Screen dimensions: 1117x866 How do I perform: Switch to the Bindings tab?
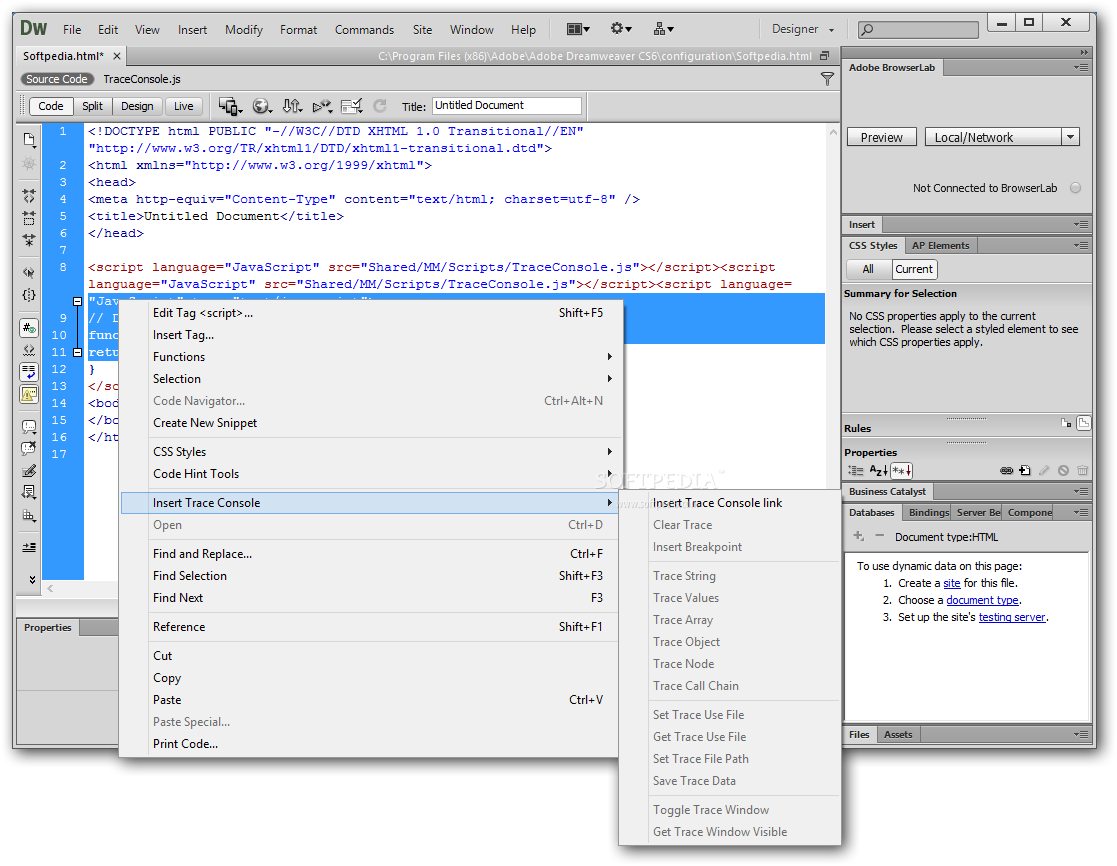928,512
